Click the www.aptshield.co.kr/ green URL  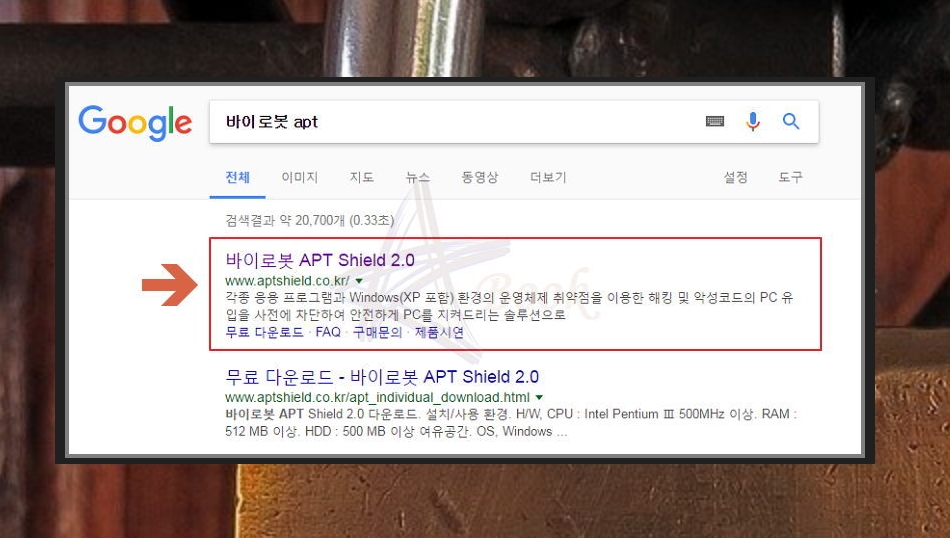[287, 281]
